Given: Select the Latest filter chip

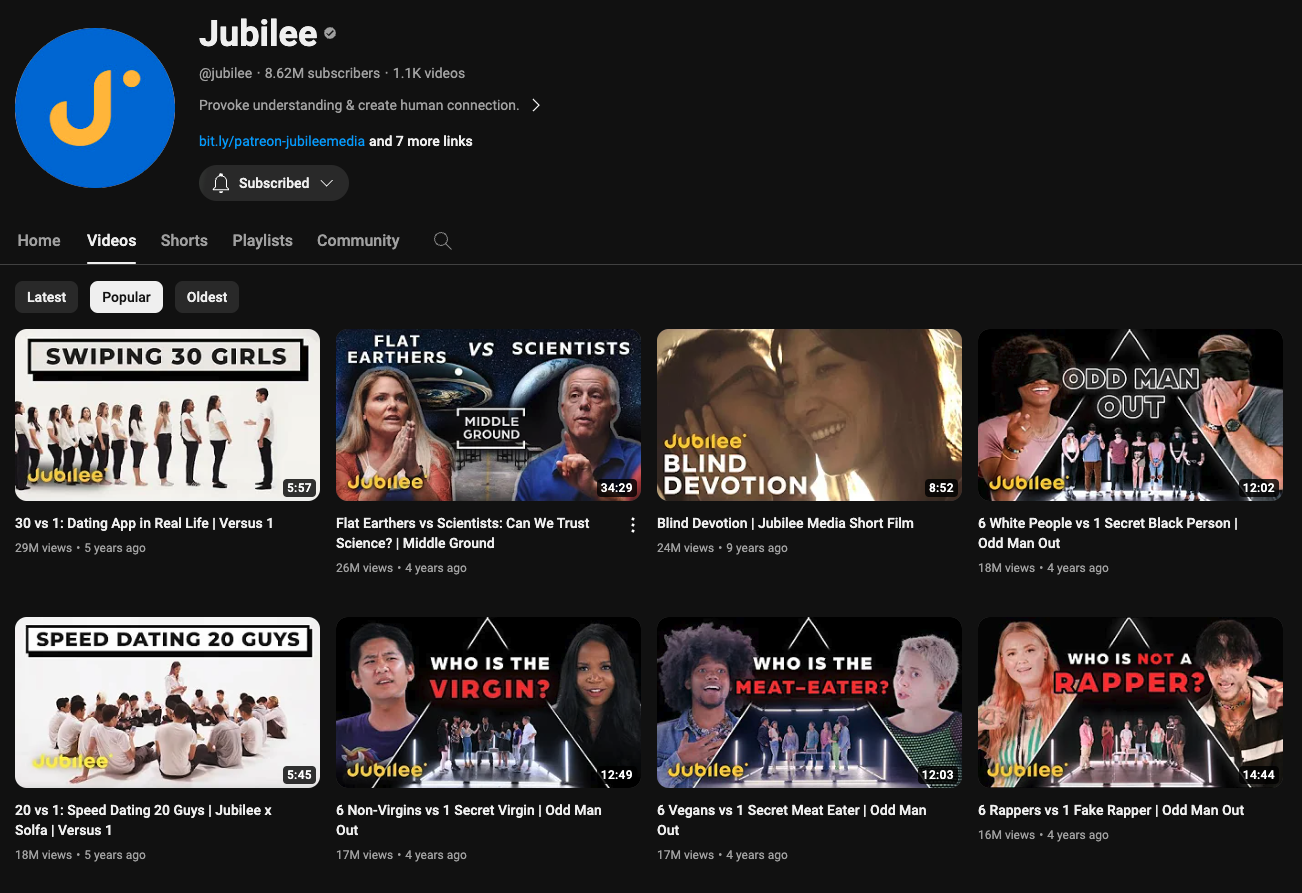Looking at the screenshot, I should coord(46,296).
